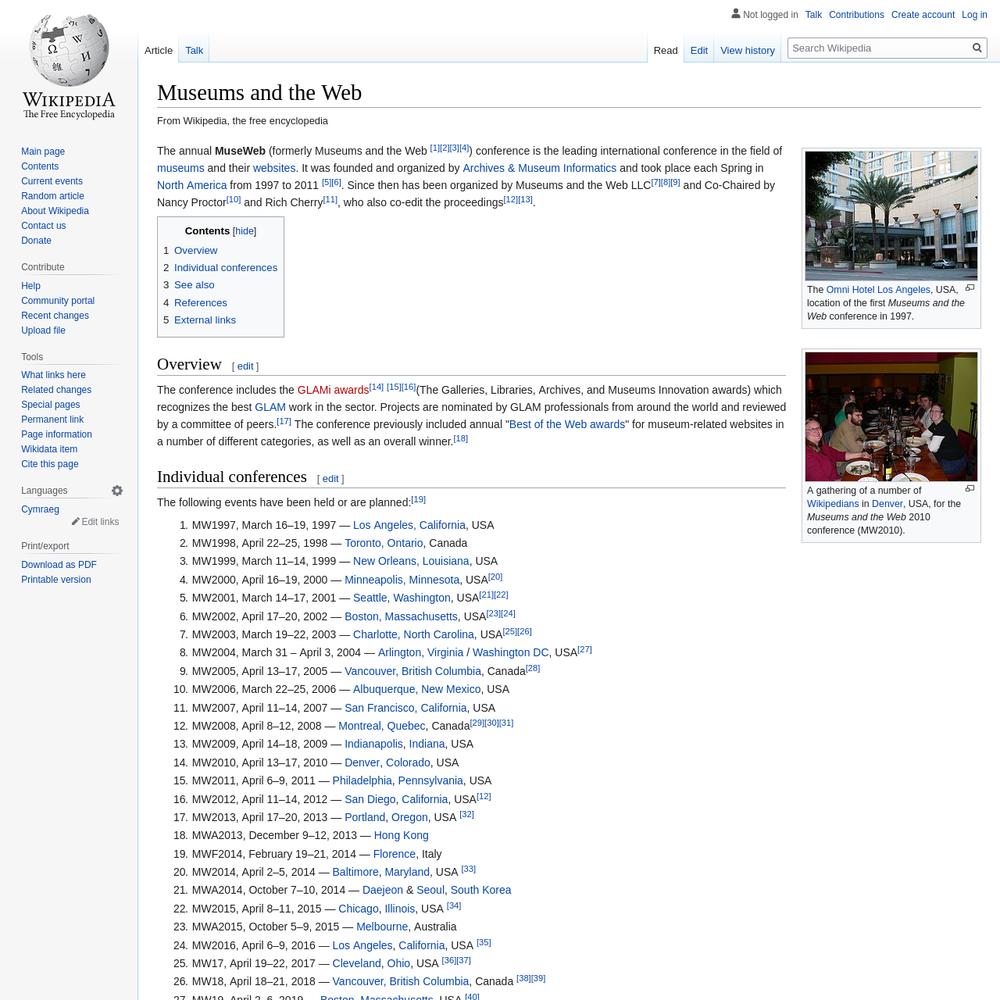Screen dimensions: 1000x1000
Task: Open Toronto, Ontario link
Action: (383, 543)
